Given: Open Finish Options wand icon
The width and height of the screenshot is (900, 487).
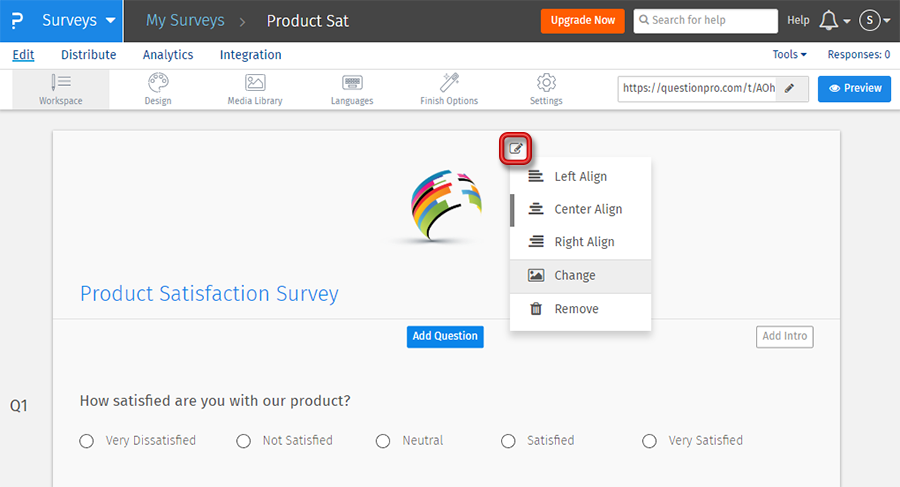Looking at the screenshot, I should tap(449, 83).
